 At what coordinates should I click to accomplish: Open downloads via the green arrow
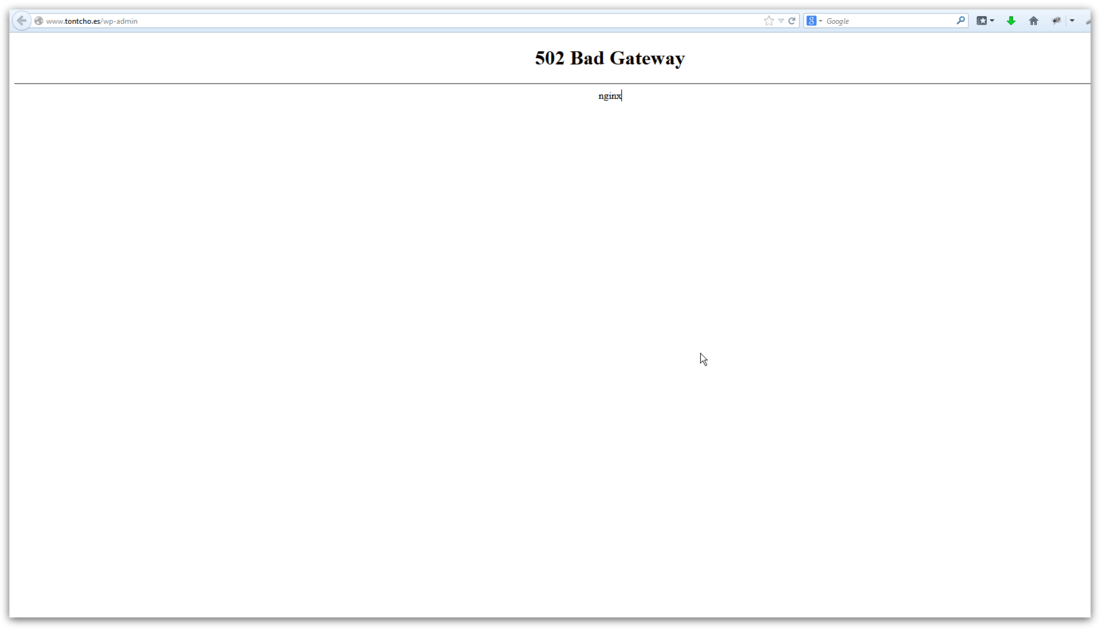1011,21
